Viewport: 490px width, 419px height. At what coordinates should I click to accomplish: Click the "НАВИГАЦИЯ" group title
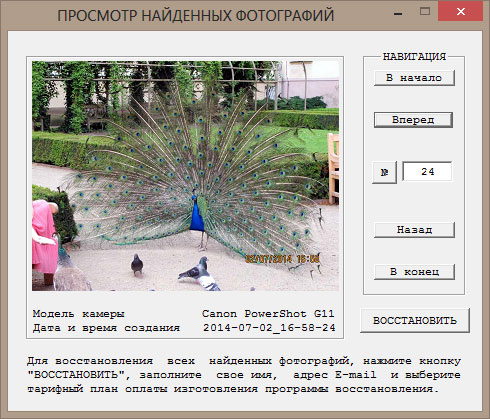pos(414,57)
